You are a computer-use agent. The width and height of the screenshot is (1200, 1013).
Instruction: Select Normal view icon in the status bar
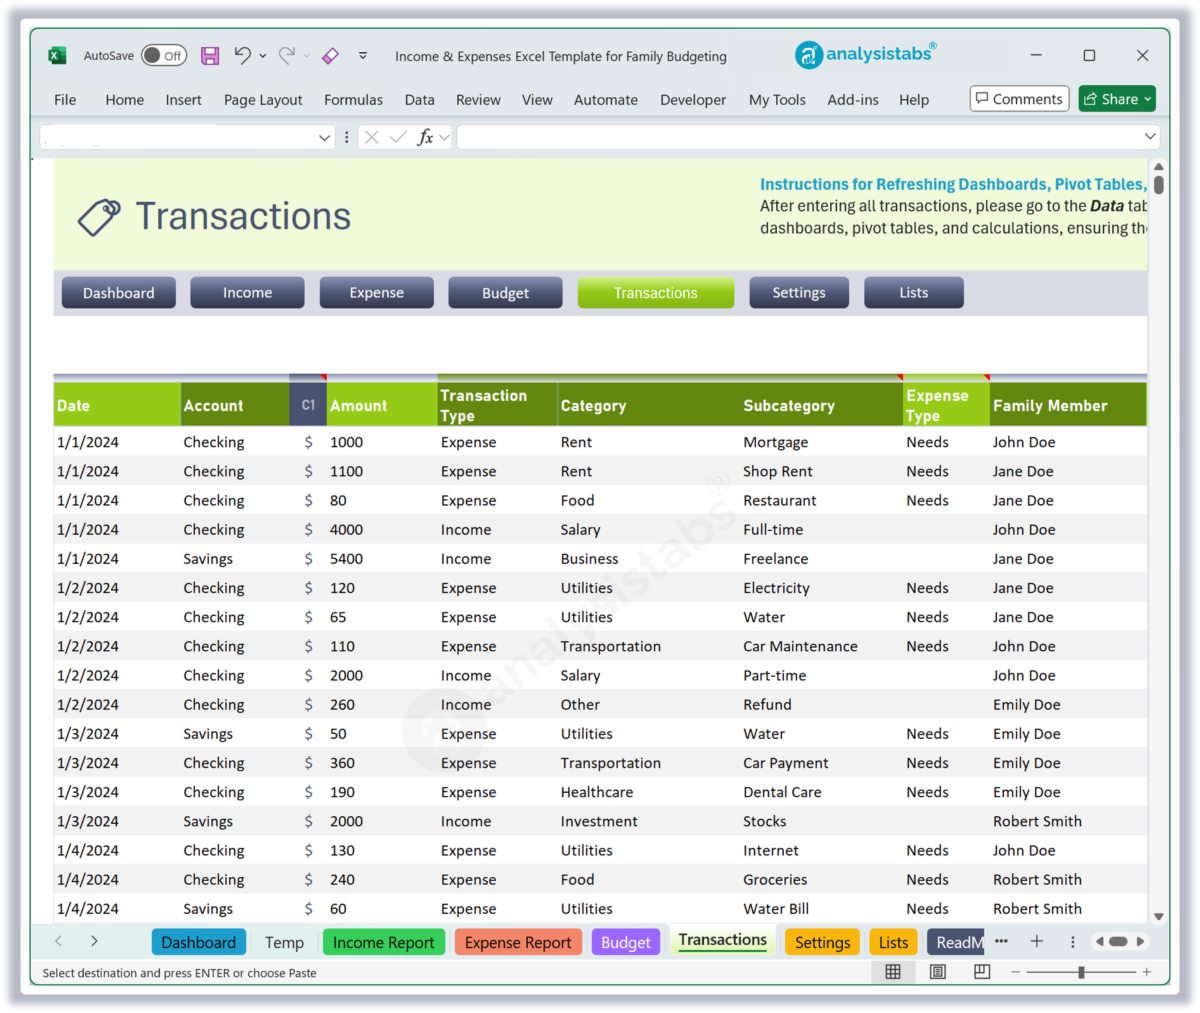(893, 971)
